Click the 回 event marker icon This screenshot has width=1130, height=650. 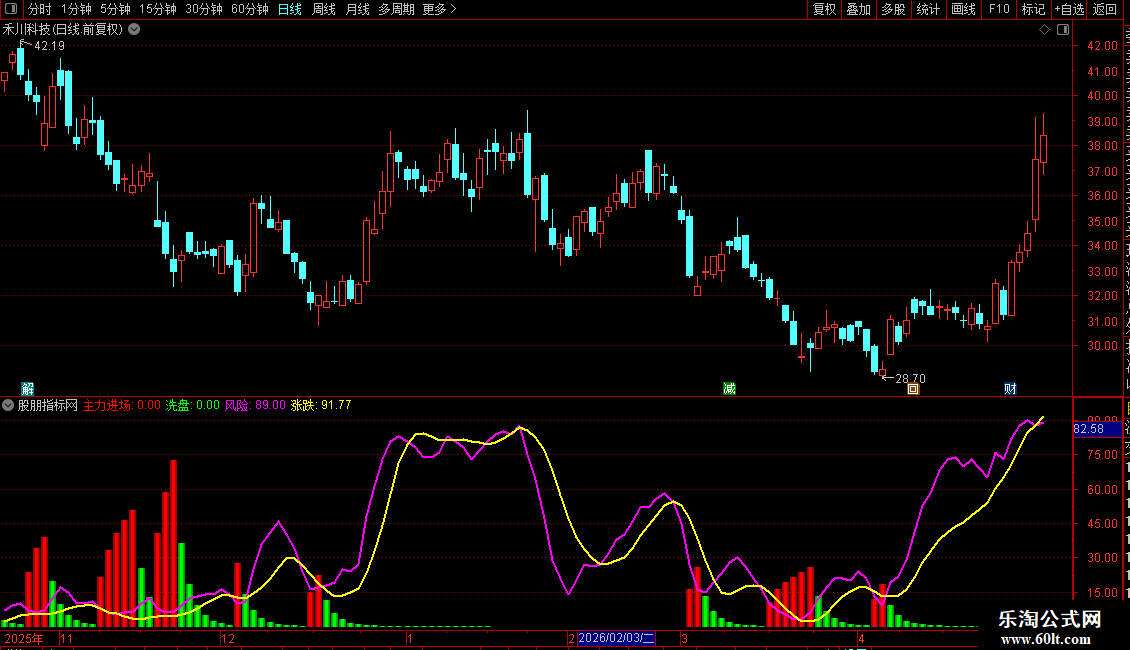coord(913,389)
